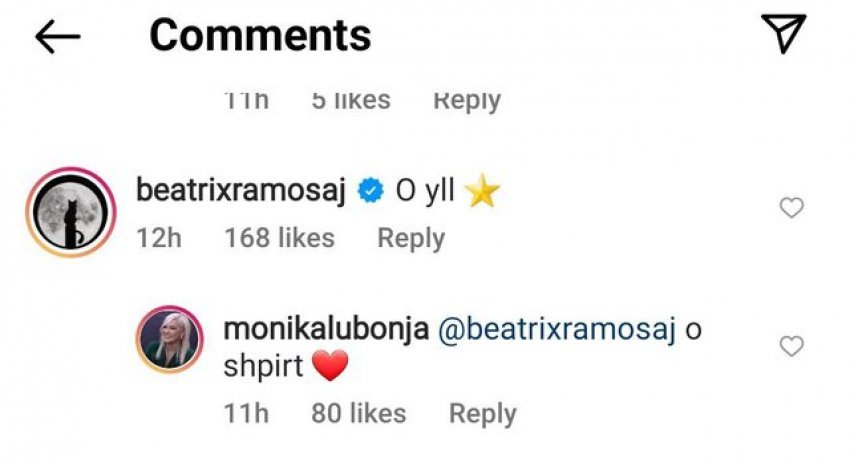This screenshot has height=462, width=850.
Task: Tap the red heart emoji in the reply
Action: point(330,367)
